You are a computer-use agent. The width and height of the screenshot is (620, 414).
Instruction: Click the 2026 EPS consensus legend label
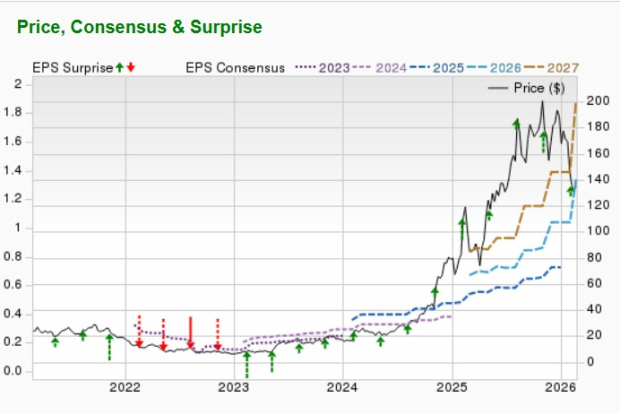(x=505, y=68)
